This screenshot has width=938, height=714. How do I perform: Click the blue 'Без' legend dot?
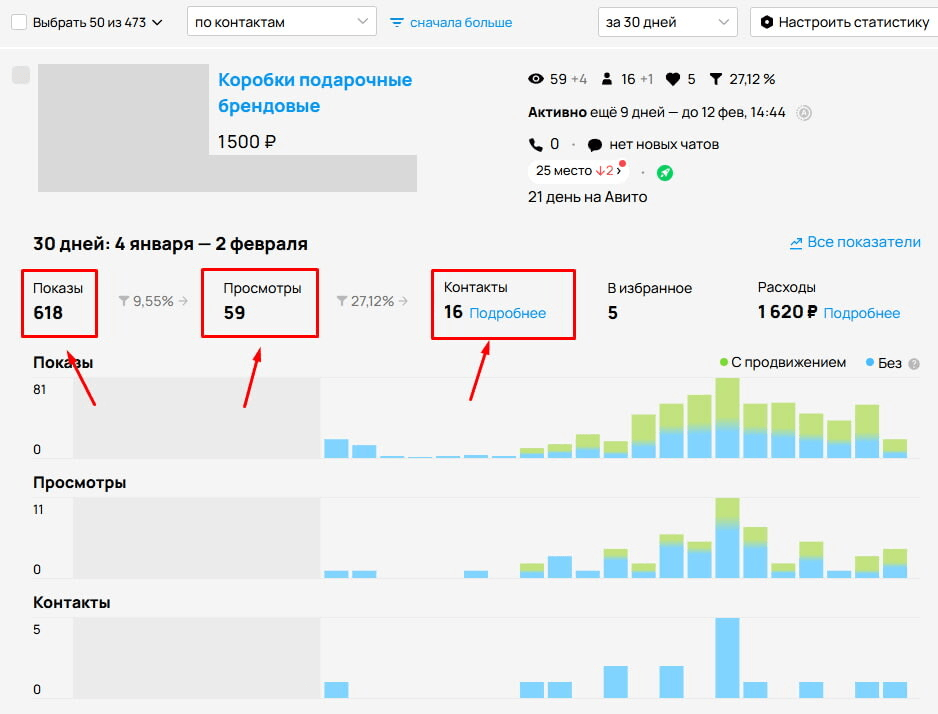(870, 362)
